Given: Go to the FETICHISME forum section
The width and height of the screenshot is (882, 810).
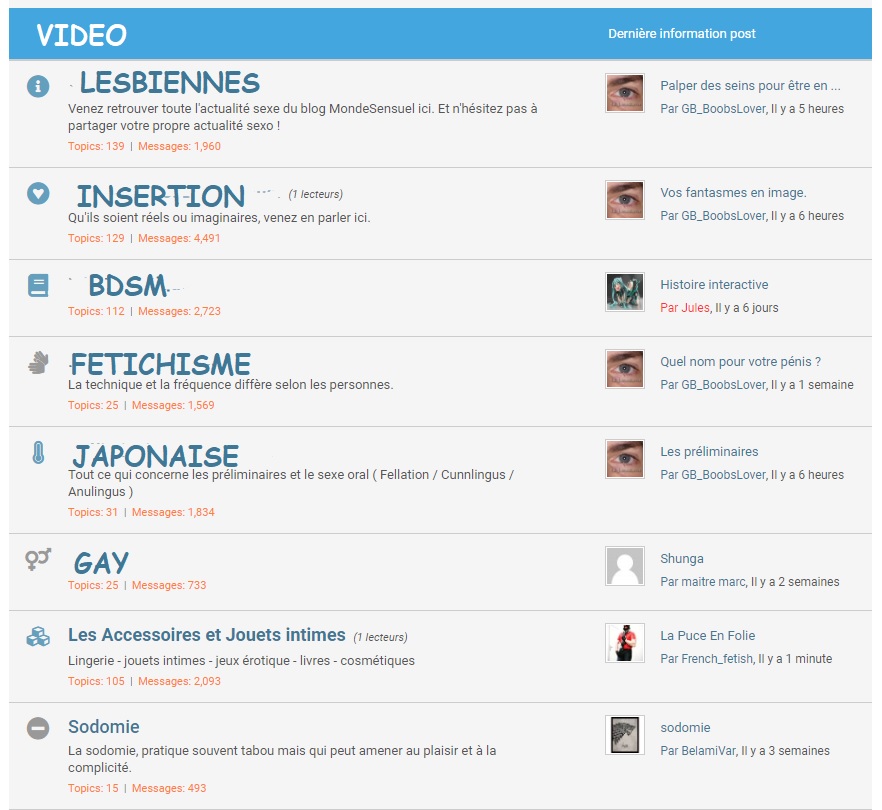Looking at the screenshot, I should click(x=160, y=363).
